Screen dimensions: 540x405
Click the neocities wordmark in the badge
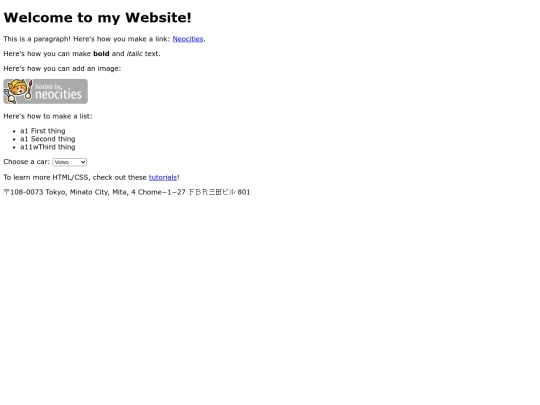click(x=59, y=94)
